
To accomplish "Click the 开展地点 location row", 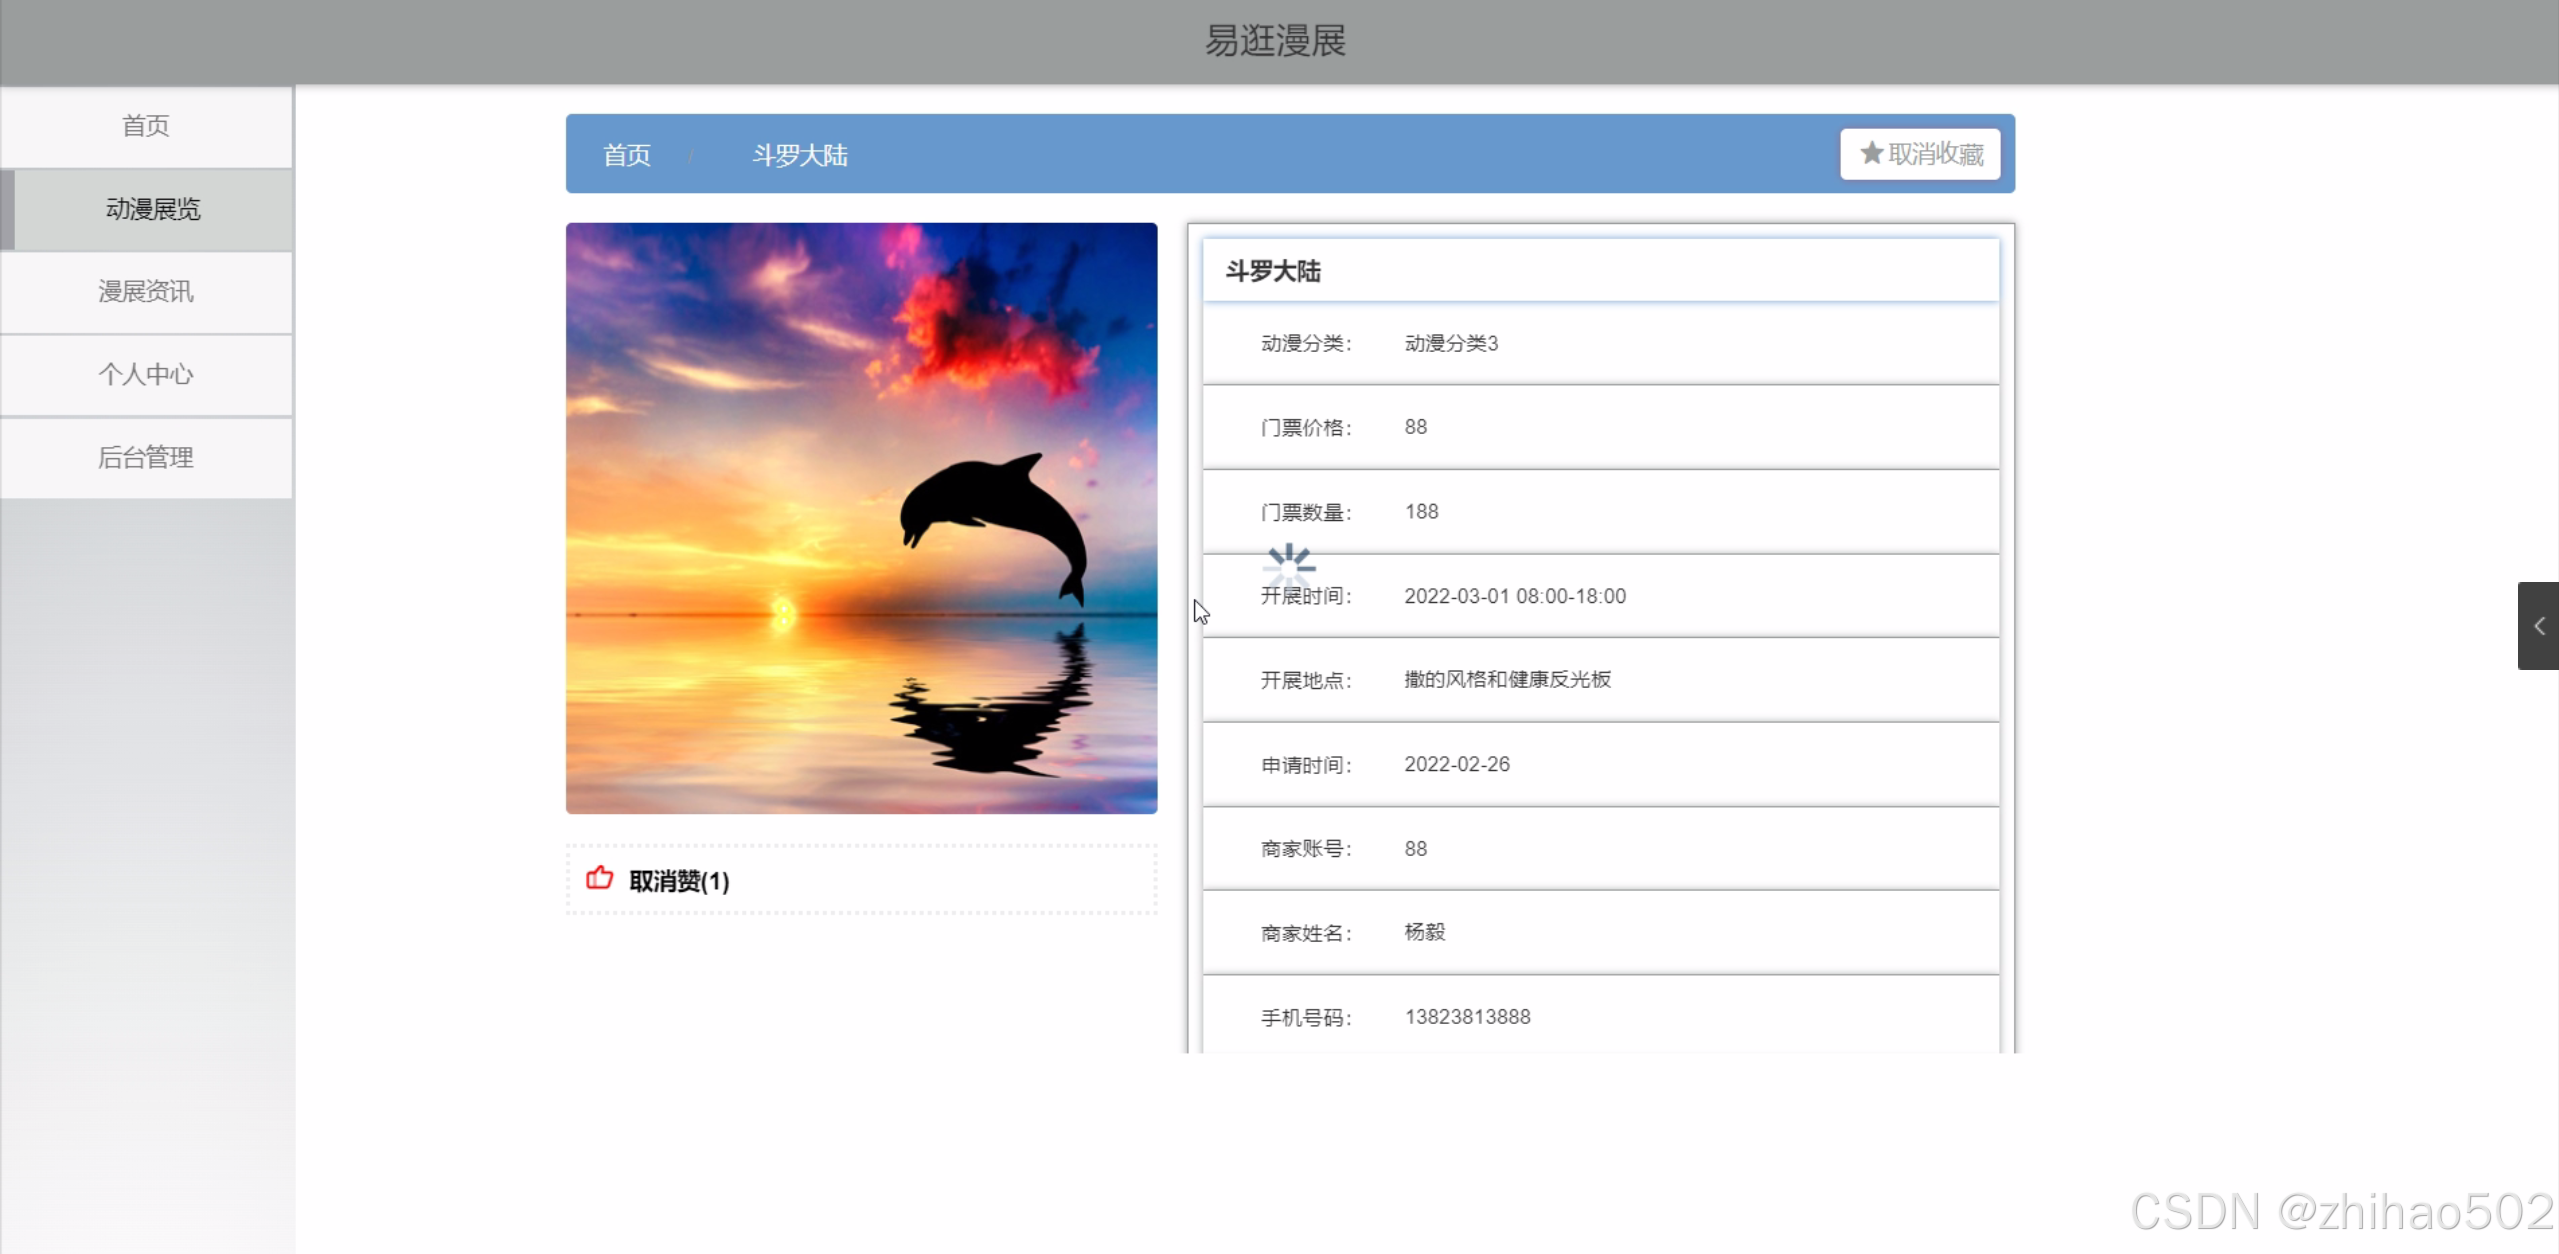I will [1600, 680].
